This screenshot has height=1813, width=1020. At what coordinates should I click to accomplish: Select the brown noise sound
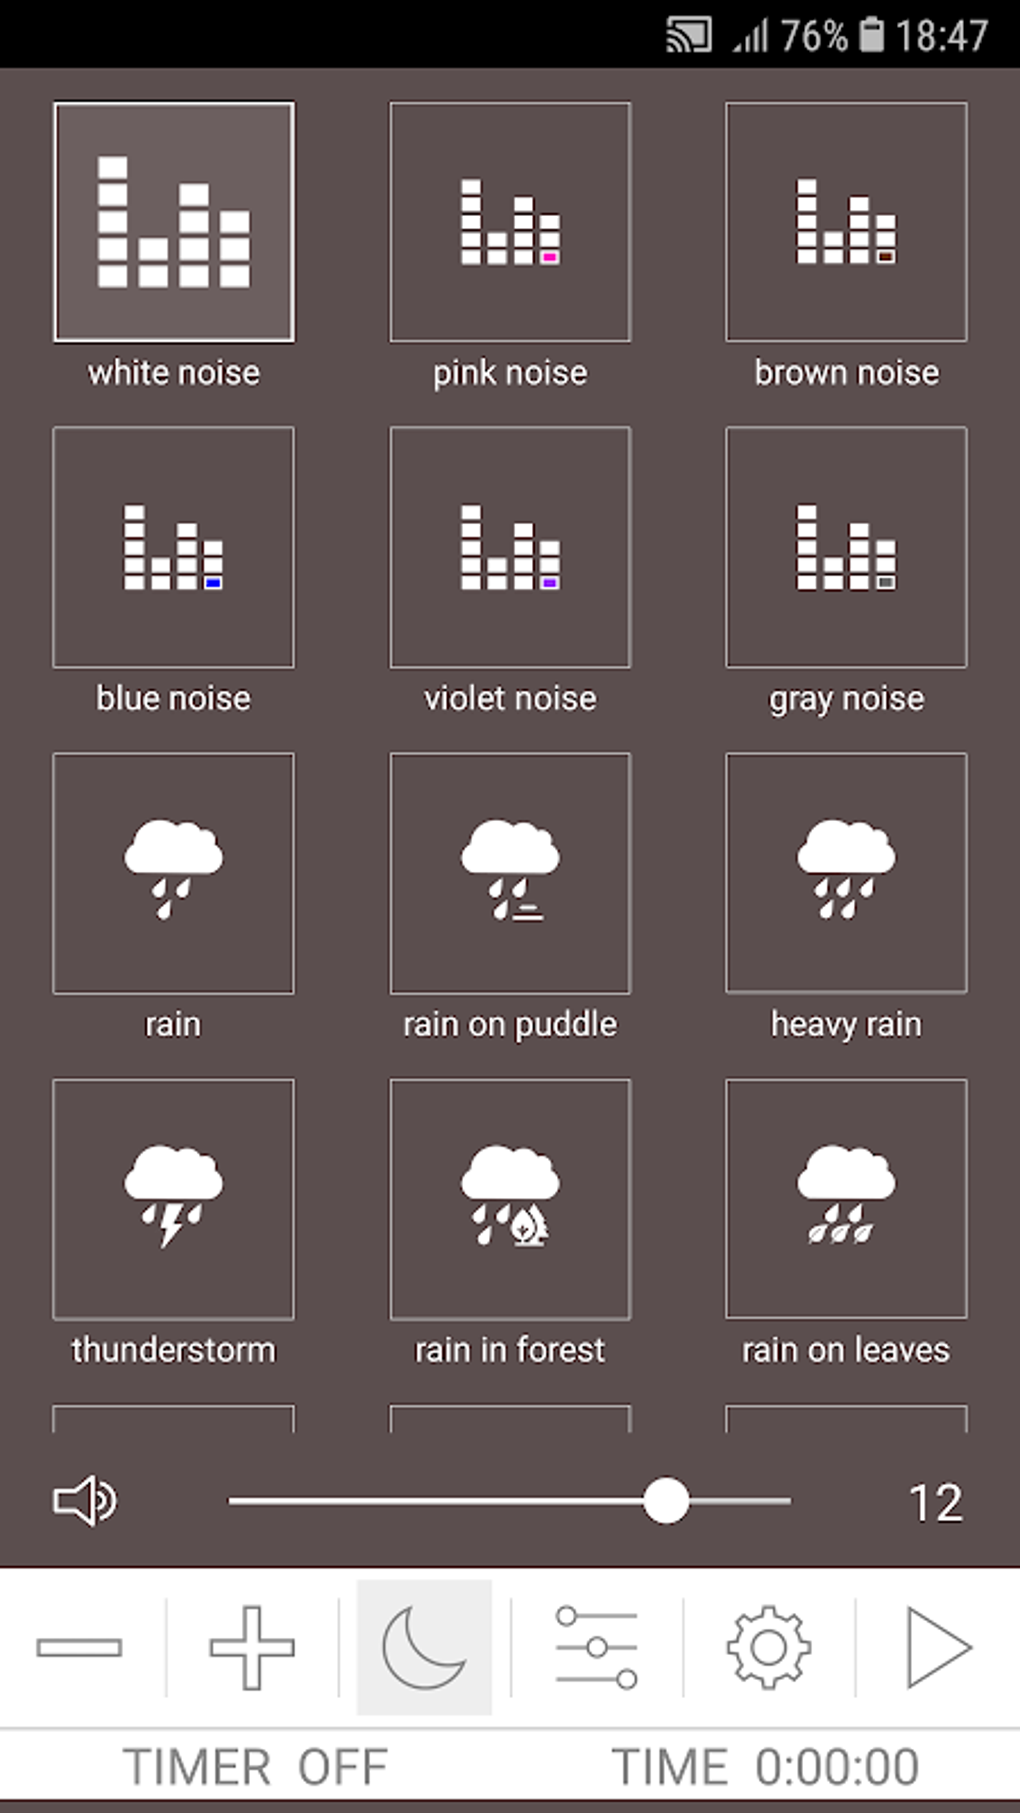pyautogui.click(x=846, y=222)
